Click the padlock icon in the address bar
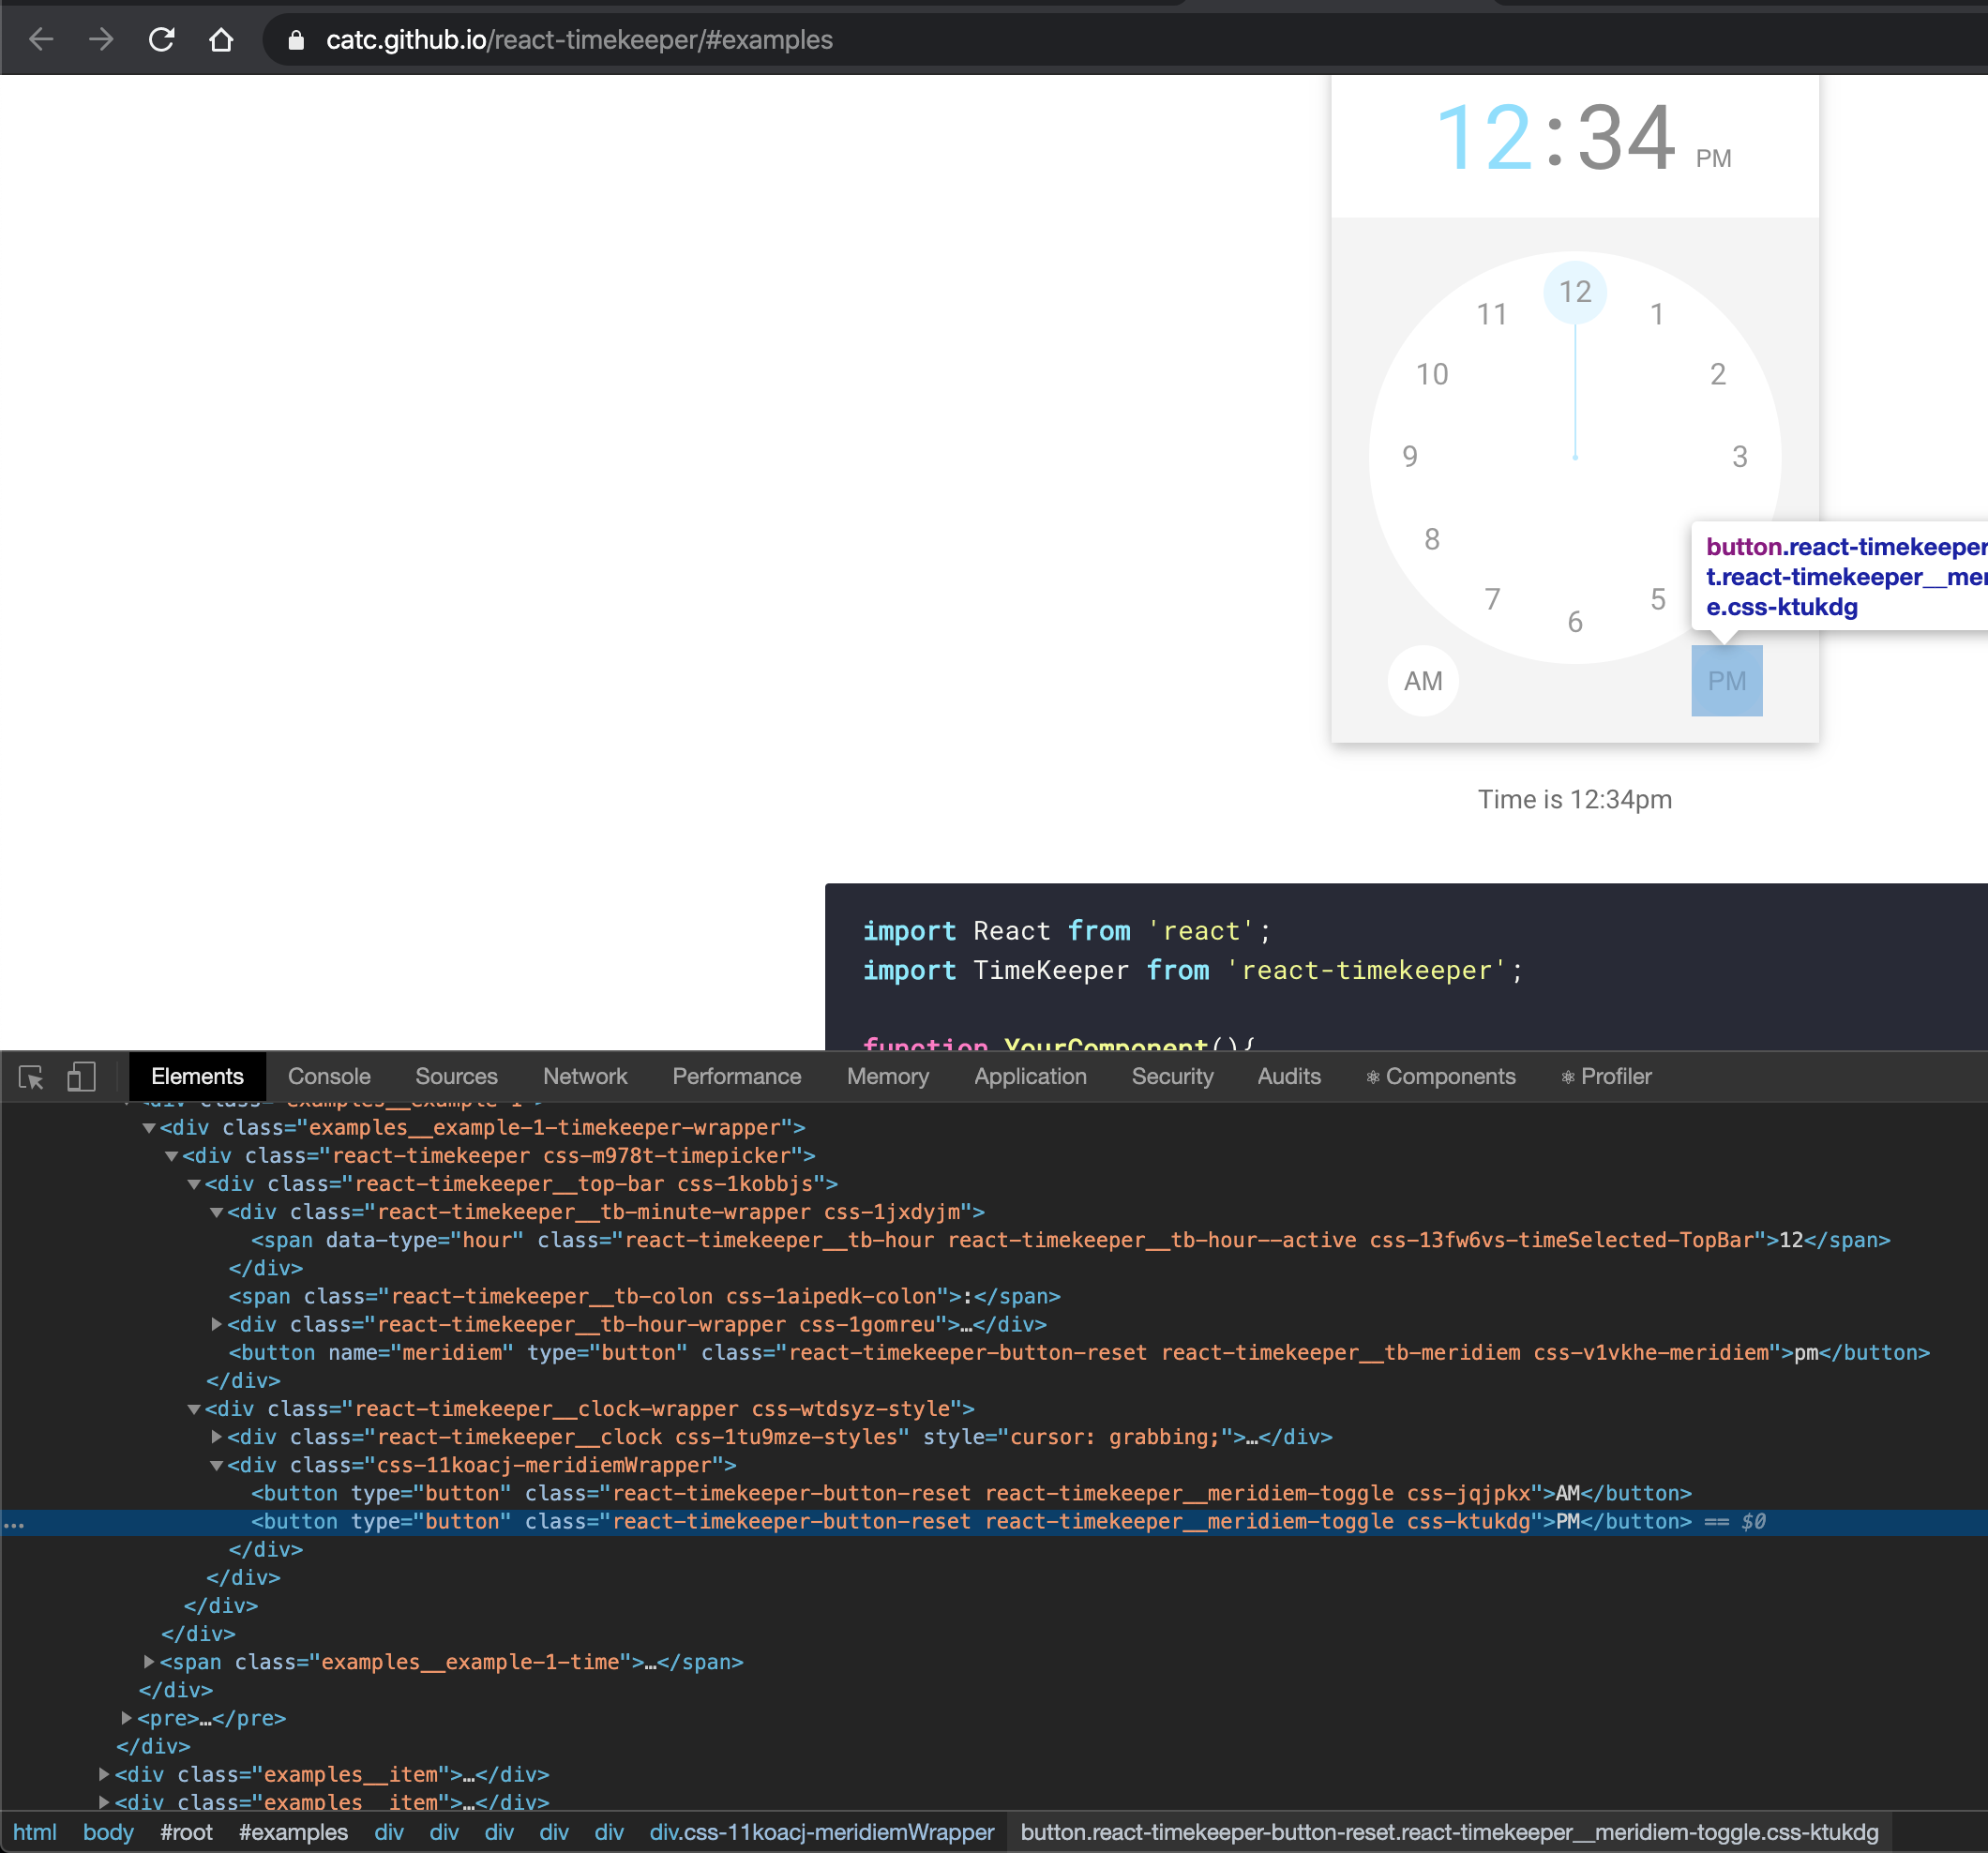 pos(295,40)
